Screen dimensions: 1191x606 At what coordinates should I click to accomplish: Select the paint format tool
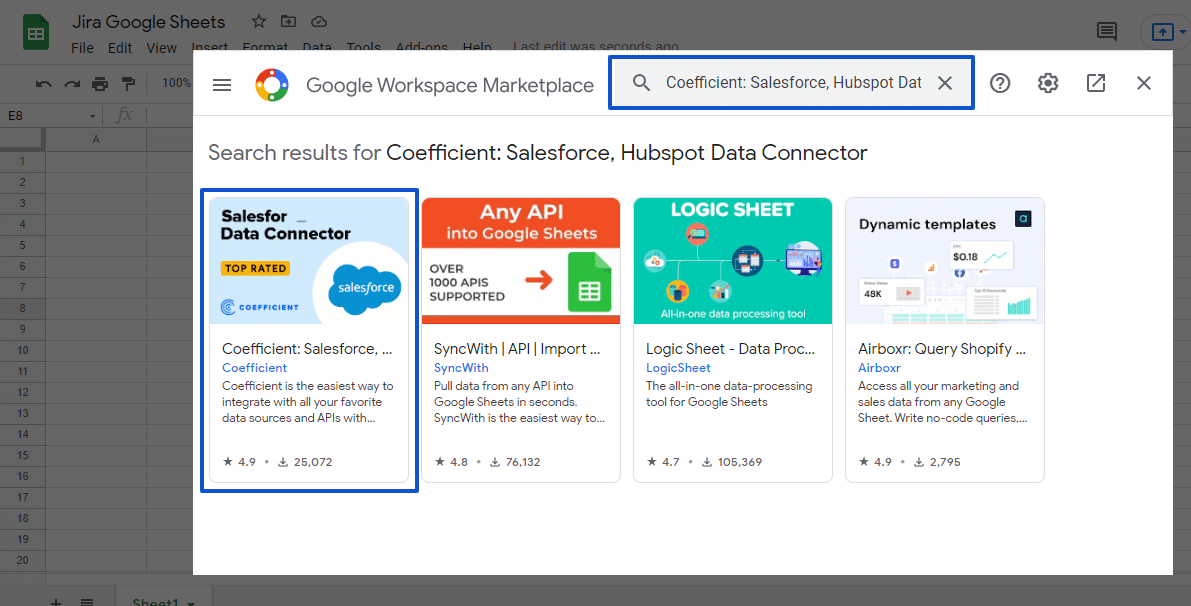128,84
